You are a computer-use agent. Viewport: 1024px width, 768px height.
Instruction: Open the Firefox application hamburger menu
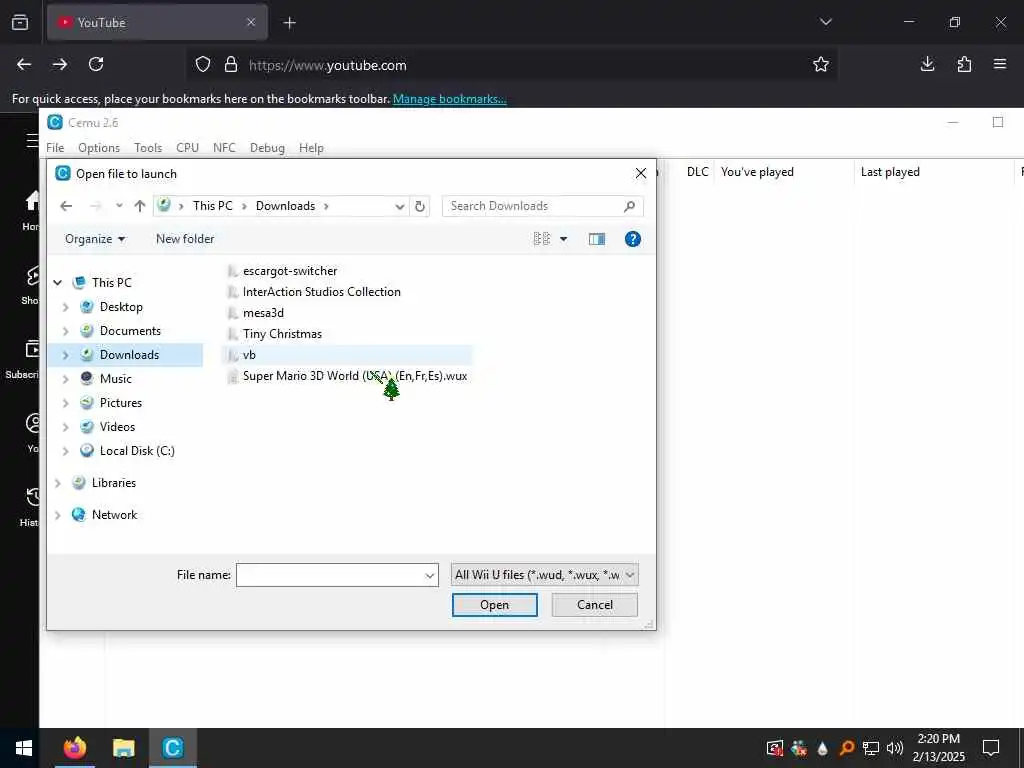coord(1000,64)
